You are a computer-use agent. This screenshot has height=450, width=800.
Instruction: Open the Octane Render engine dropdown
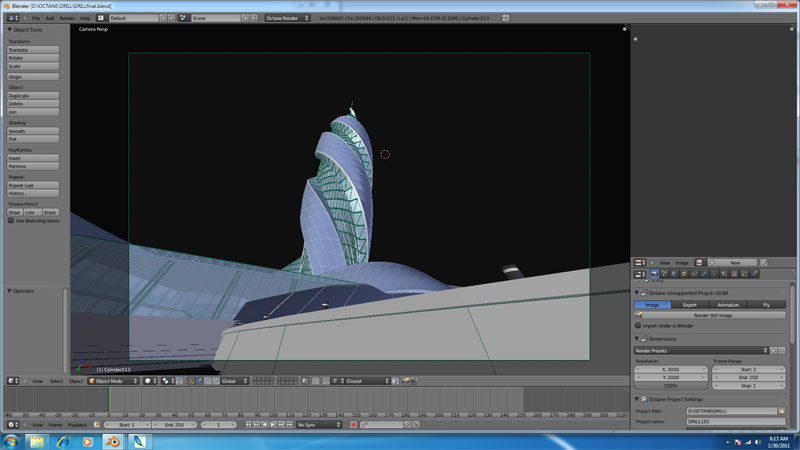coord(287,18)
